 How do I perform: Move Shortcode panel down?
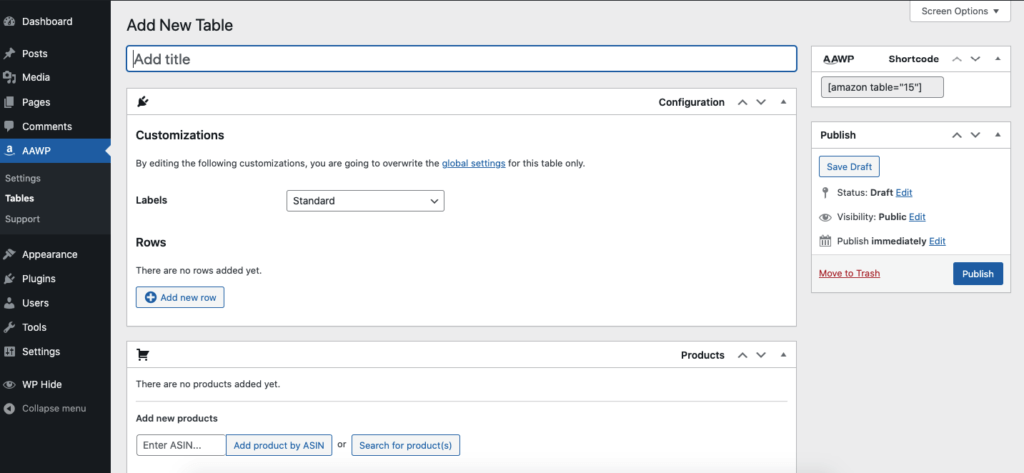[976, 59]
